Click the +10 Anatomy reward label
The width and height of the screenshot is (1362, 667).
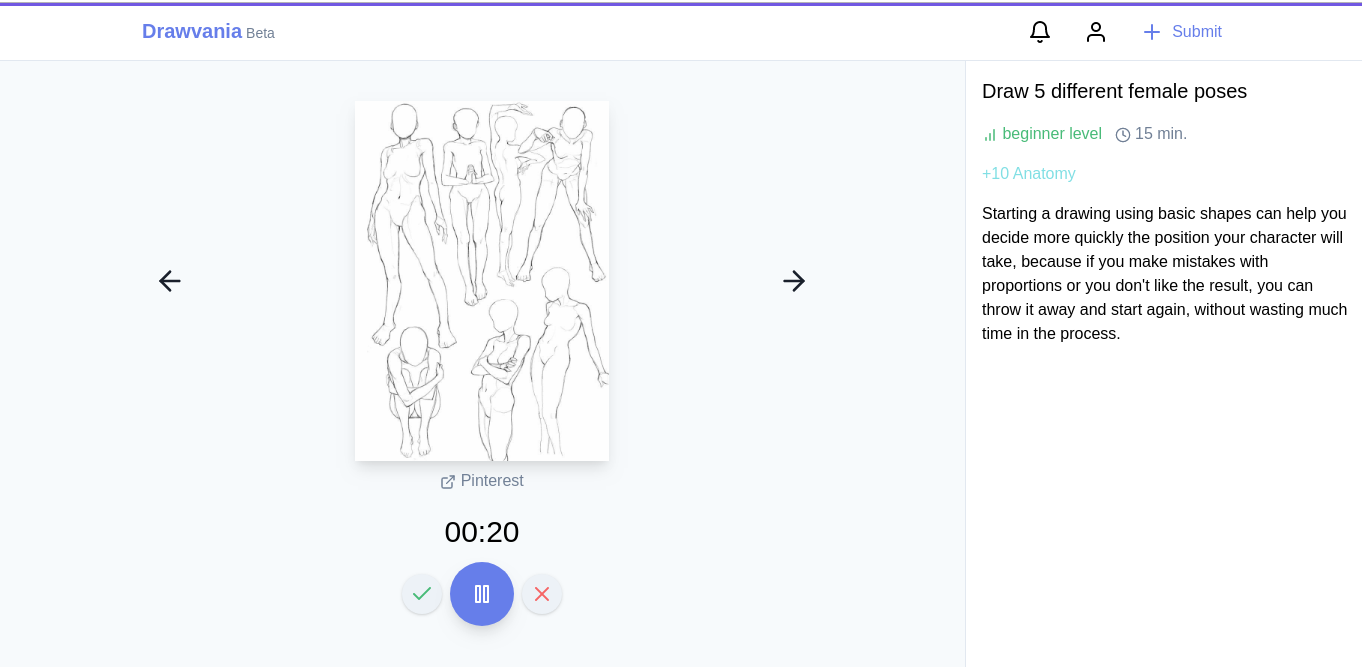click(1029, 174)
